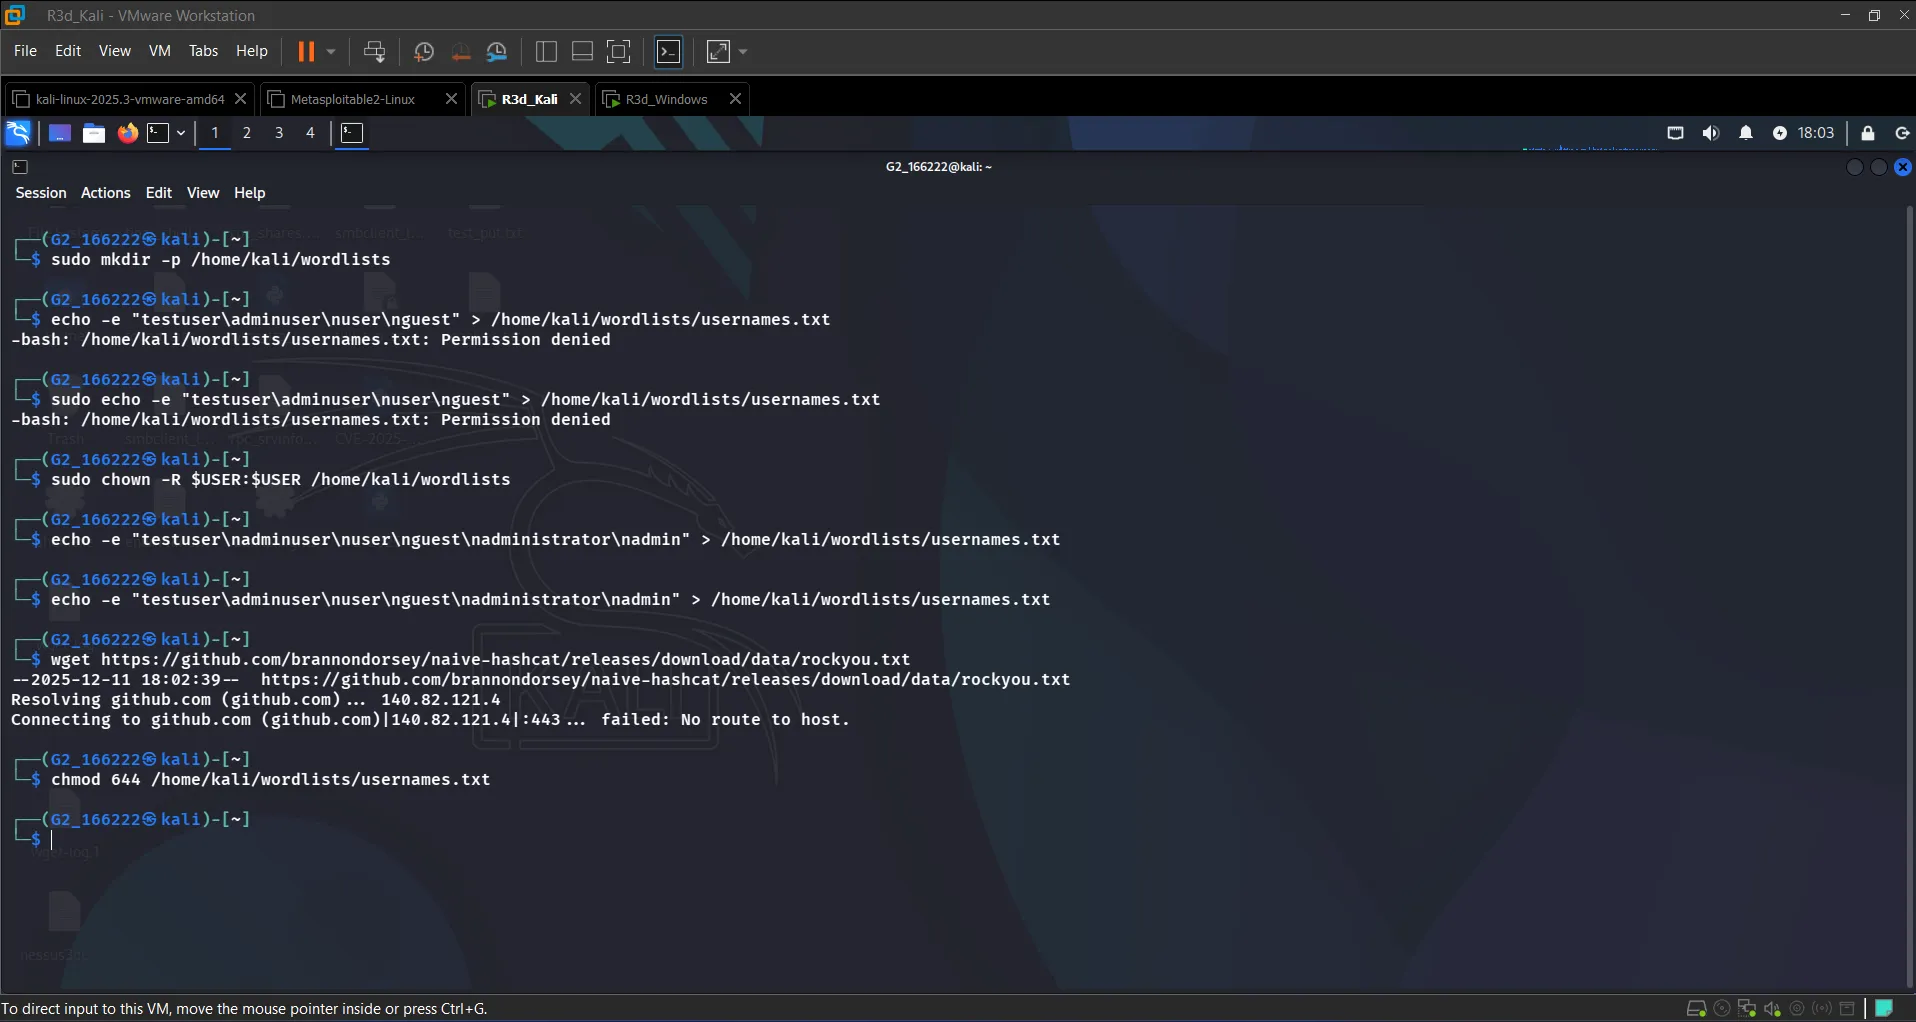
Task: Take a snapshot of this virtual machine
Action: [424, 51]
